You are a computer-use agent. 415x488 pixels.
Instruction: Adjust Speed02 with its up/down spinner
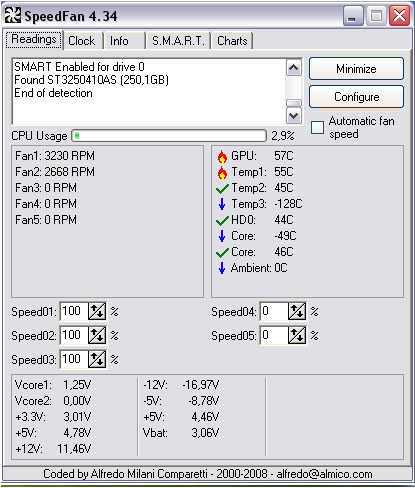(x=97, y=335)
